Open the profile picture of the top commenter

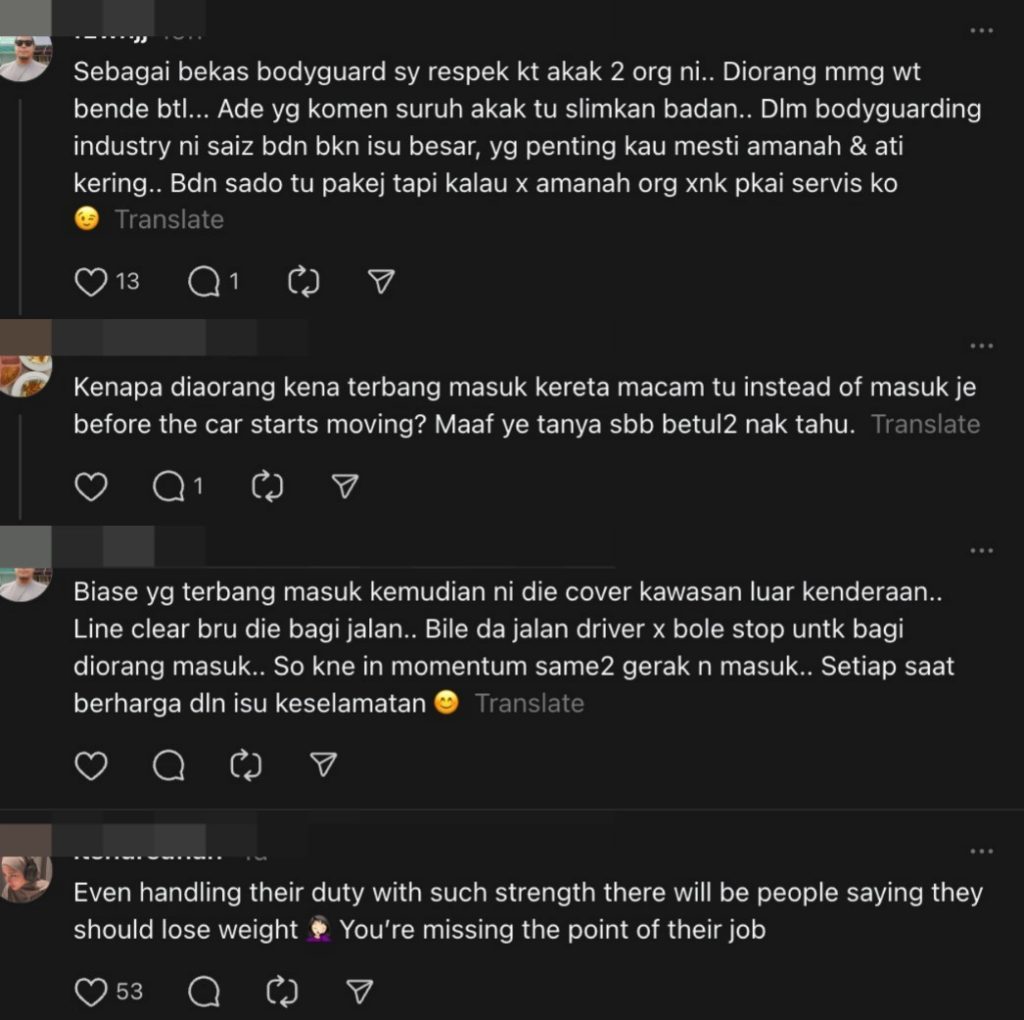(24, 58)
